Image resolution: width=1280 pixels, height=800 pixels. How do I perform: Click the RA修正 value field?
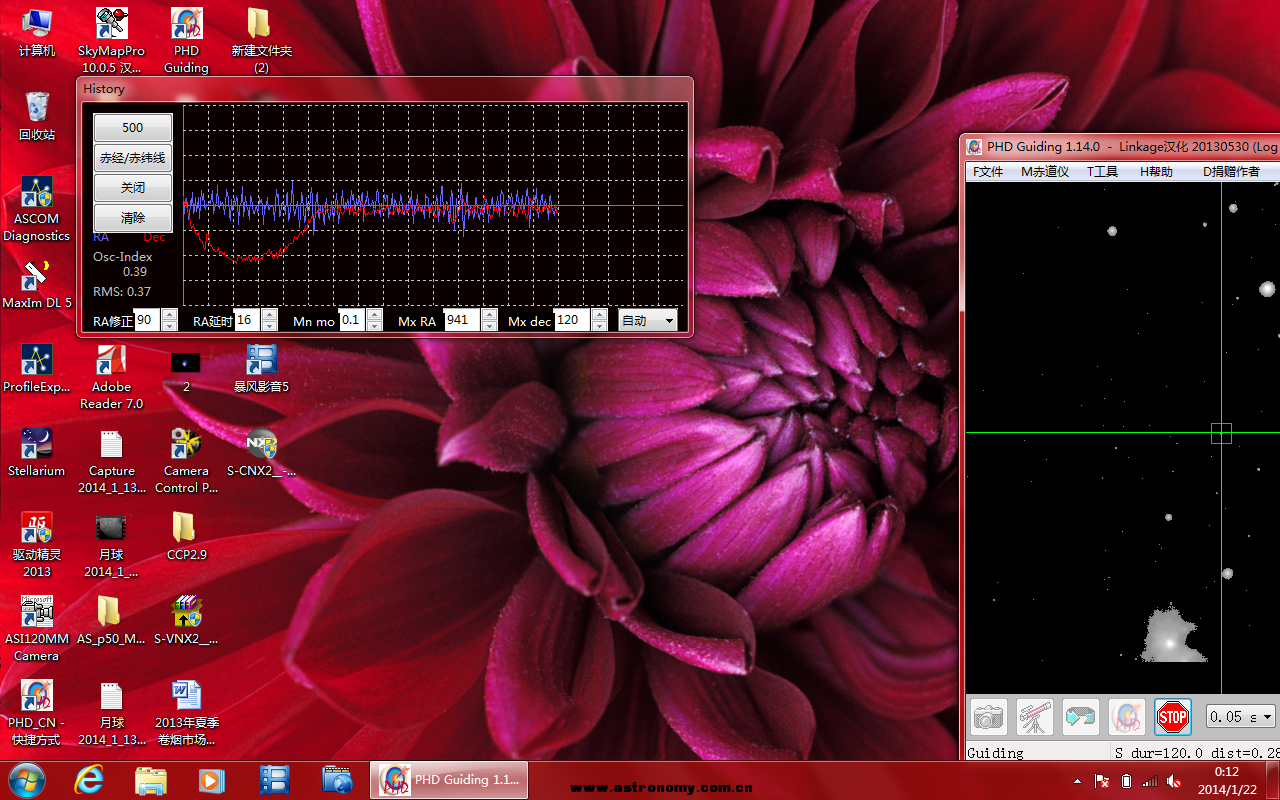(x=146, y=320)
